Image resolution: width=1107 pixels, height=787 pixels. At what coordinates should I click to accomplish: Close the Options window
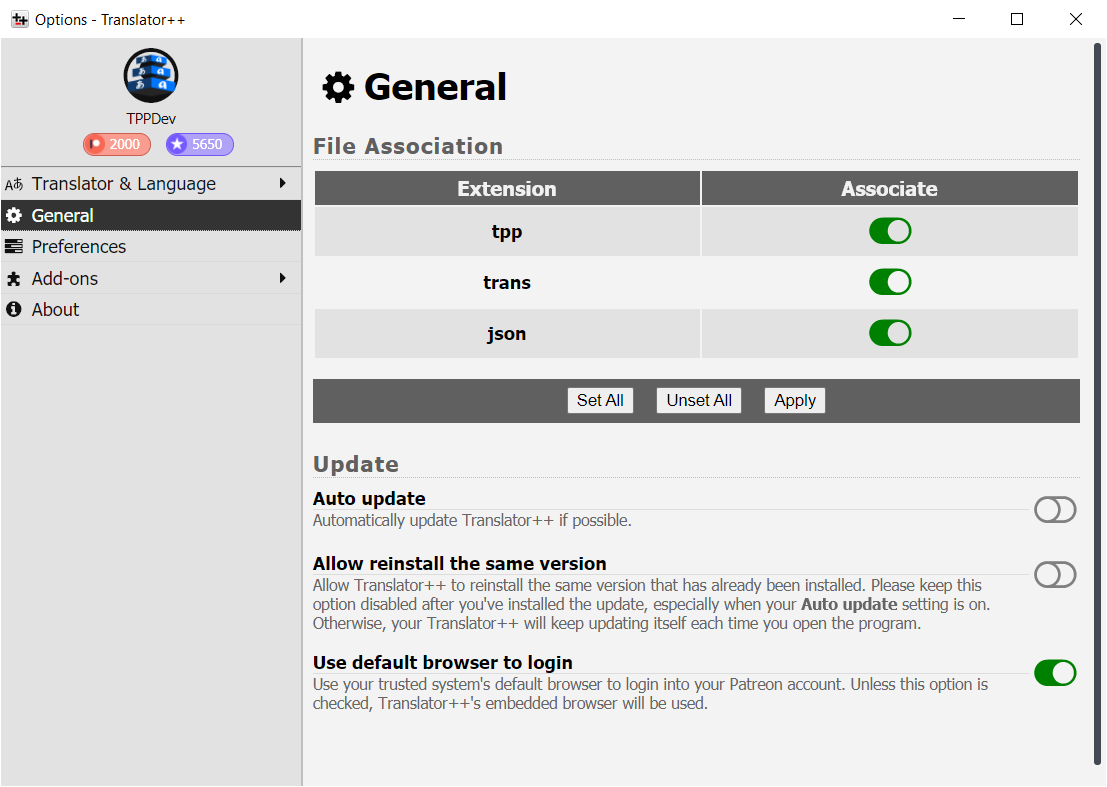(1075, 19)
